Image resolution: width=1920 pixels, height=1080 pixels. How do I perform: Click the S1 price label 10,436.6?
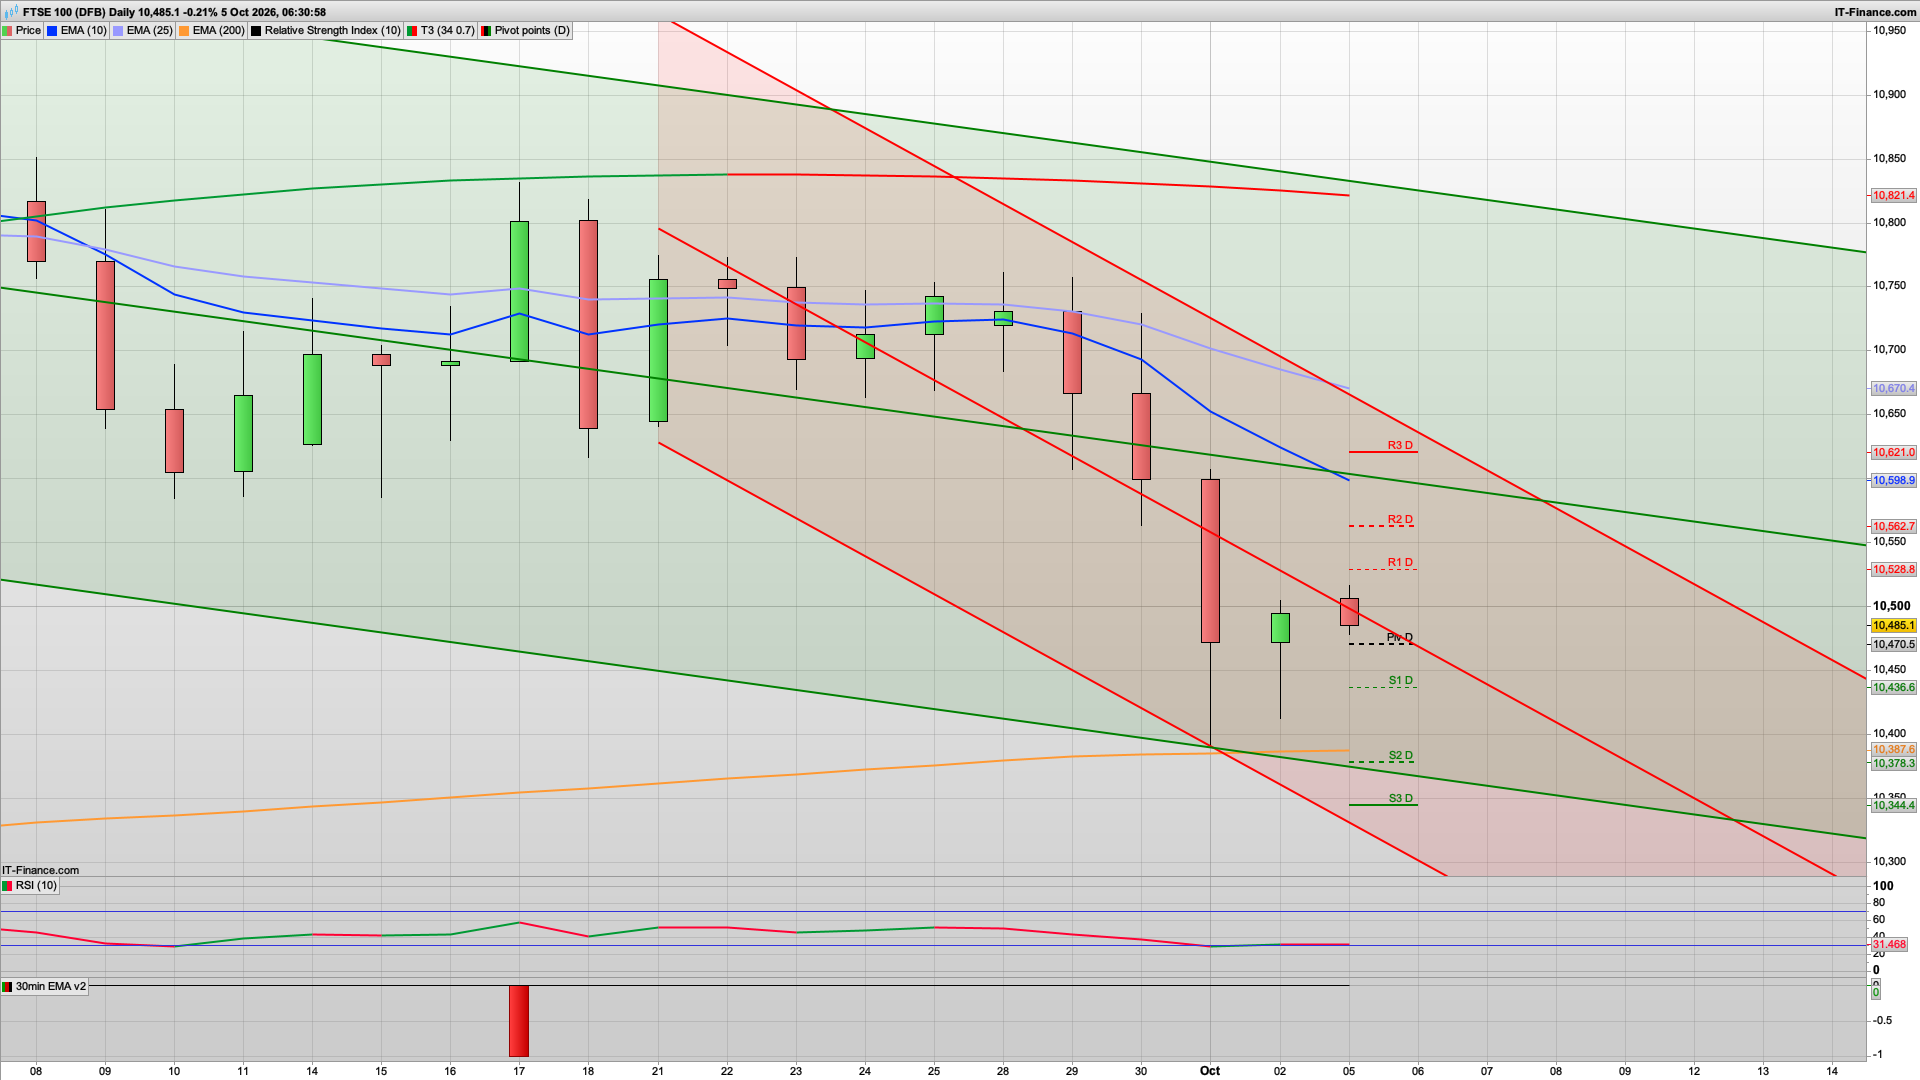tap(1893, 687)
